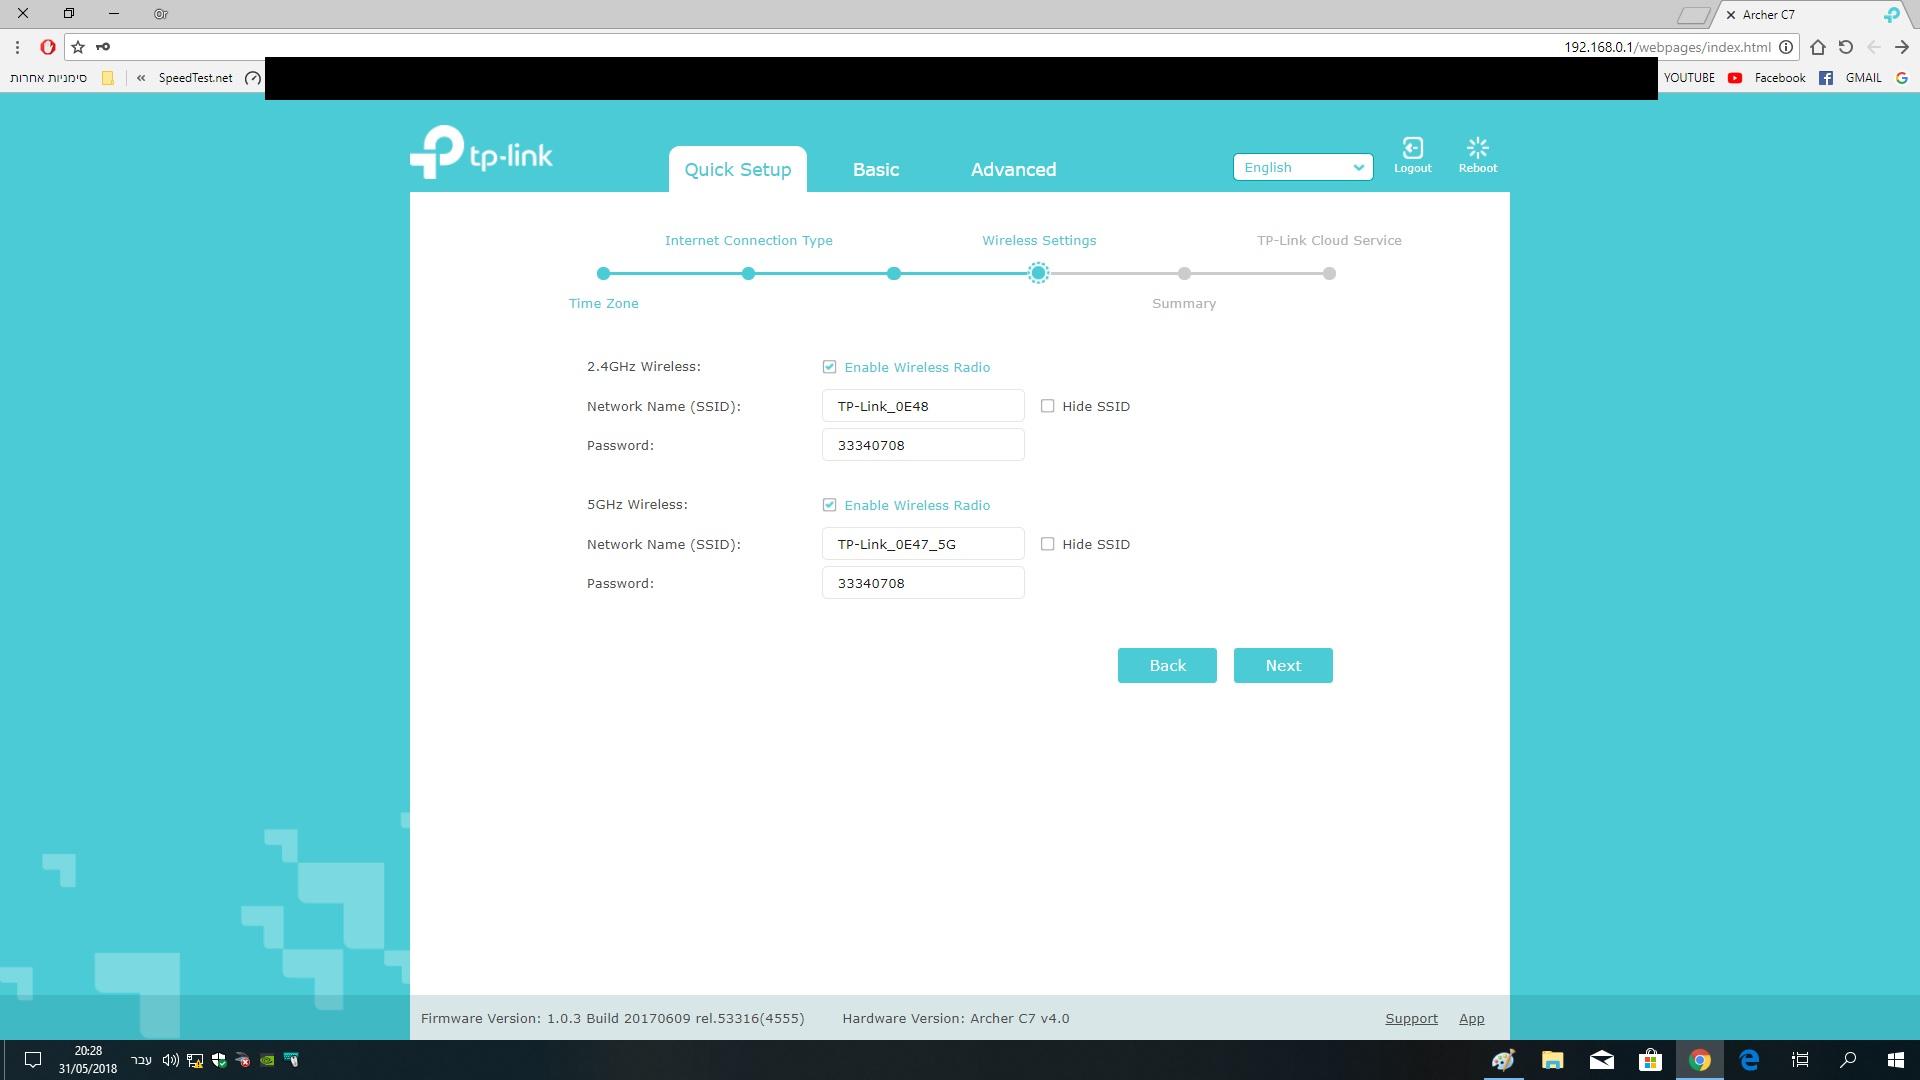1920x1080 pixels.
Task: Switch to the Basic tab
Action: click(x=876, y=169)
